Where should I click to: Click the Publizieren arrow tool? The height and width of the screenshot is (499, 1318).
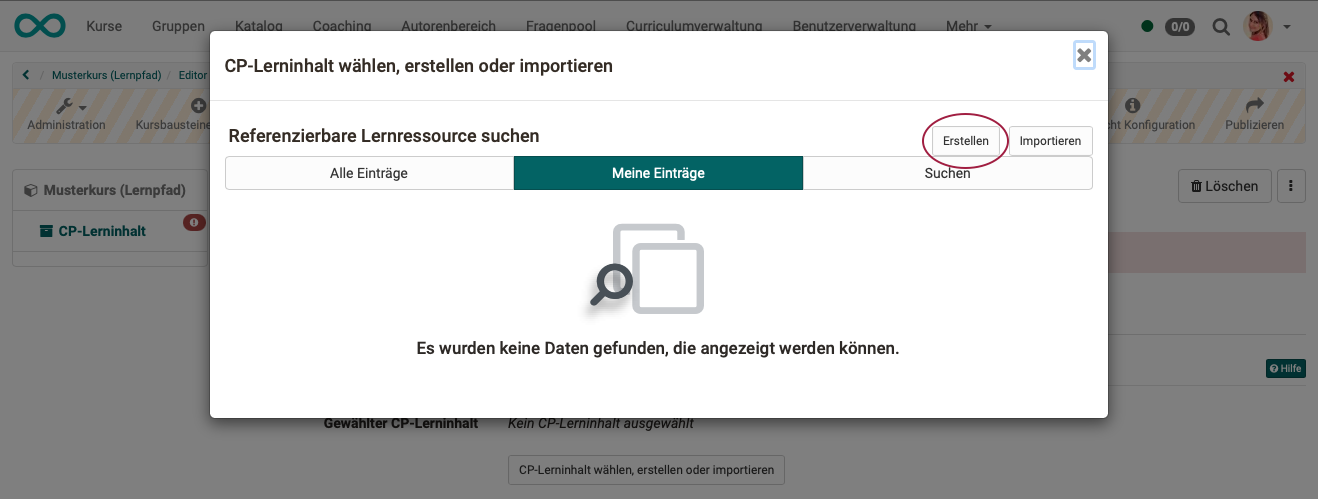tap(1254, 114)
